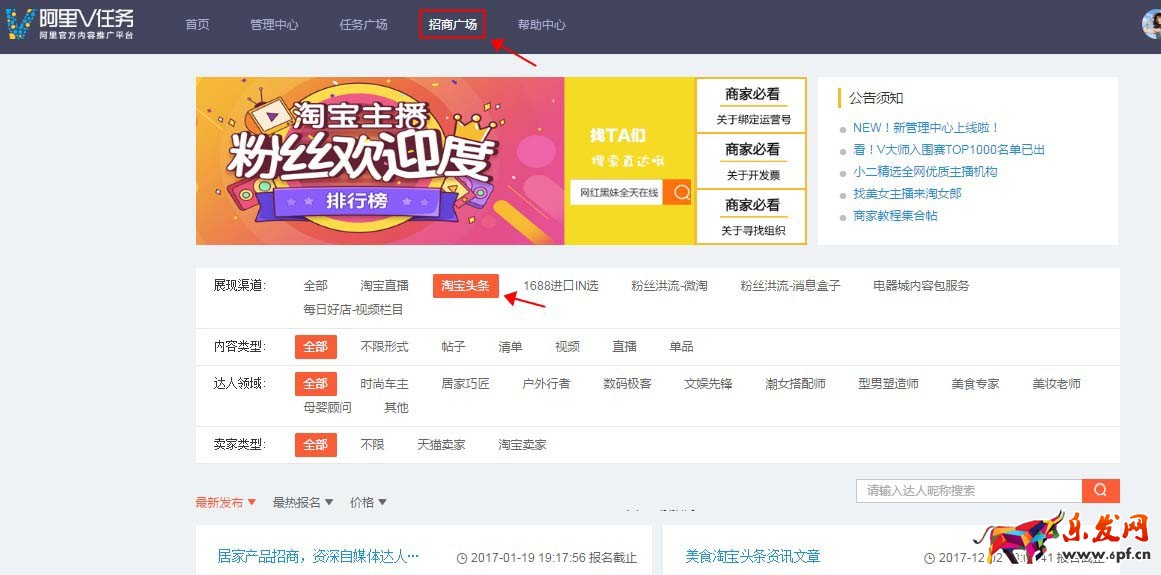1161x575 pixels.
Task: Select 粉丝洪流-微淘 channel filter
Action: [669, 286]
